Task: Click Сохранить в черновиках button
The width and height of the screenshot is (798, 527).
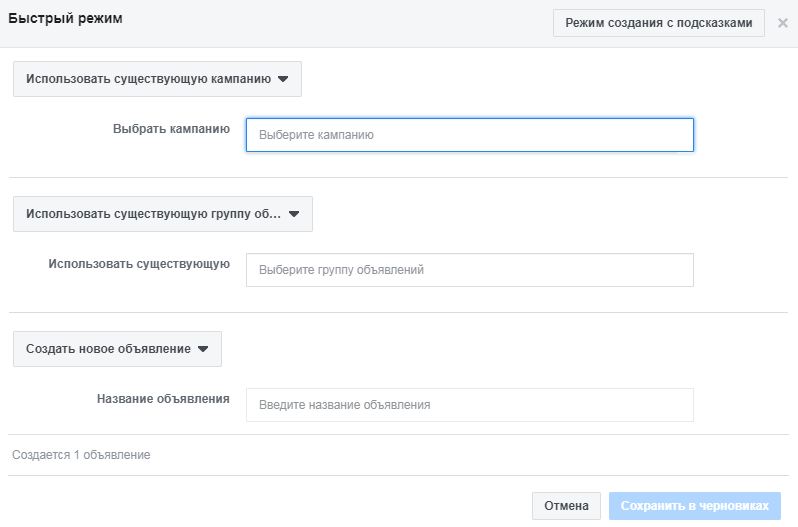Action: click(x=694, y=506)
